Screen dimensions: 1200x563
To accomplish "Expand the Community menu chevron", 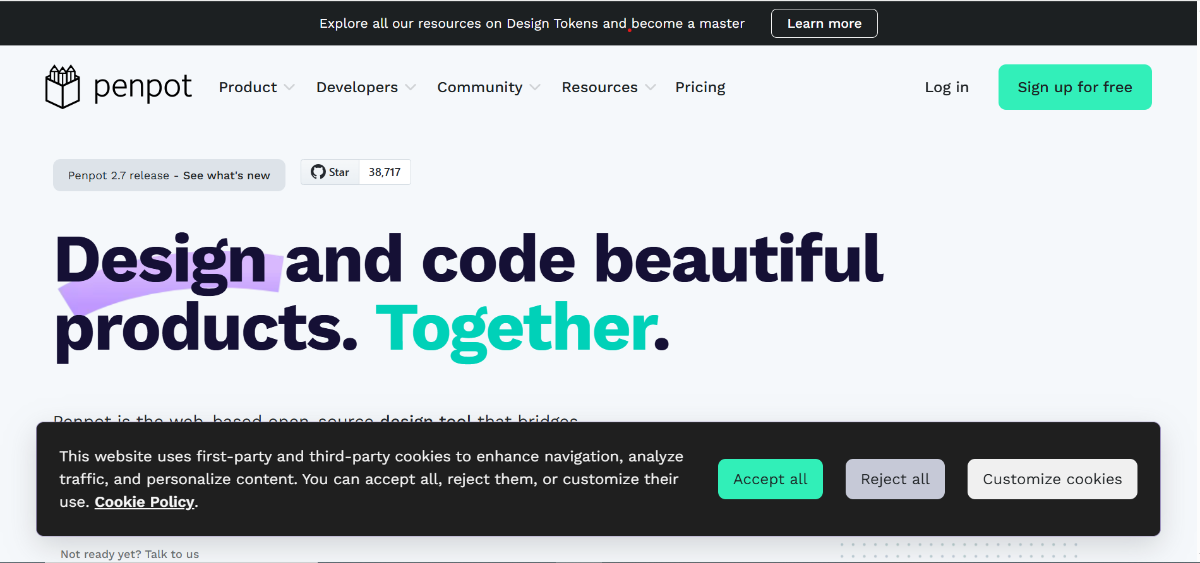I will 535,88.
